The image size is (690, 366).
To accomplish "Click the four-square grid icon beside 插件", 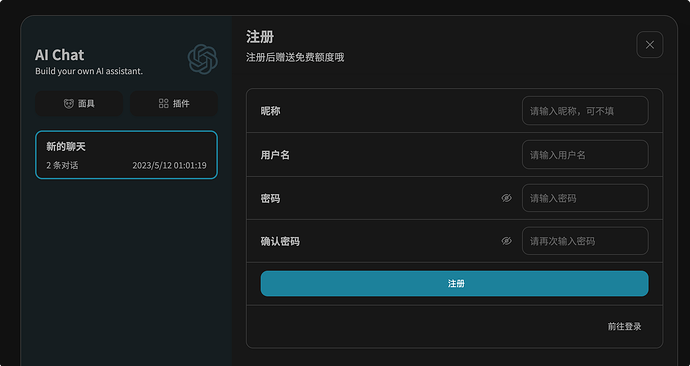I will pyautogui.click(x=164, y=104).
